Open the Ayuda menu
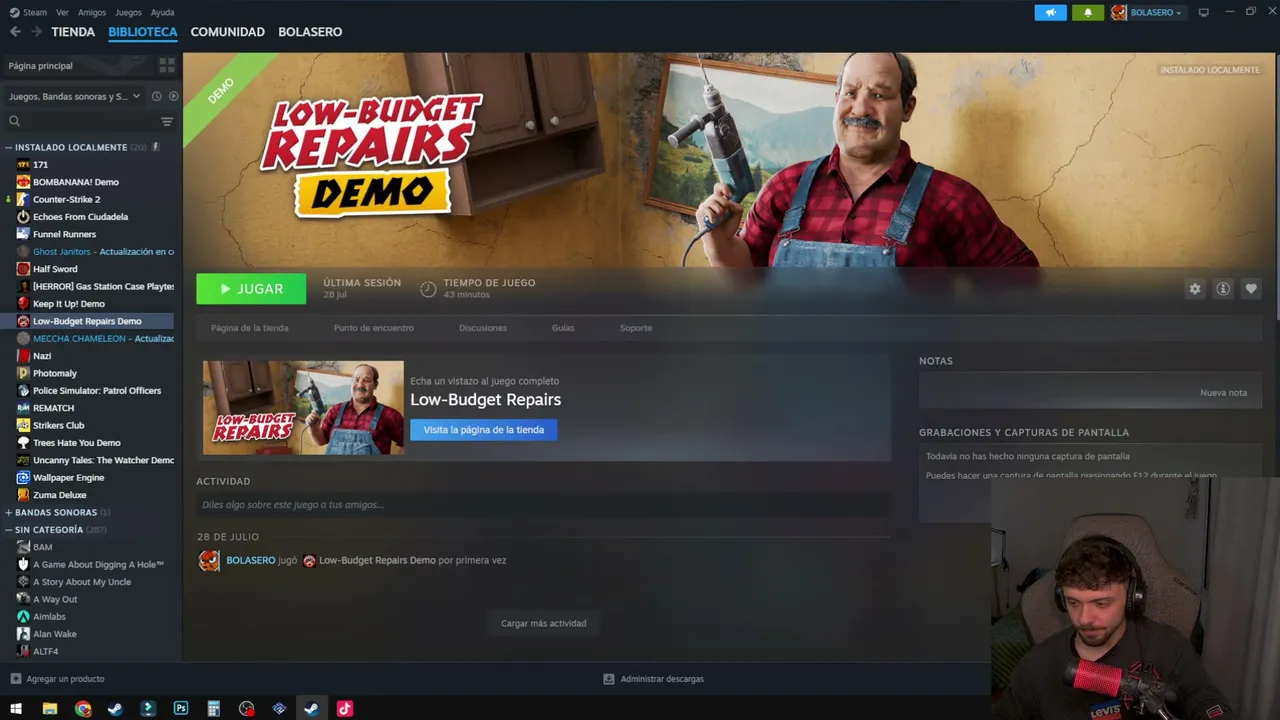The width and height of the screenshot is (1280, 720). (x=162, y=13)
